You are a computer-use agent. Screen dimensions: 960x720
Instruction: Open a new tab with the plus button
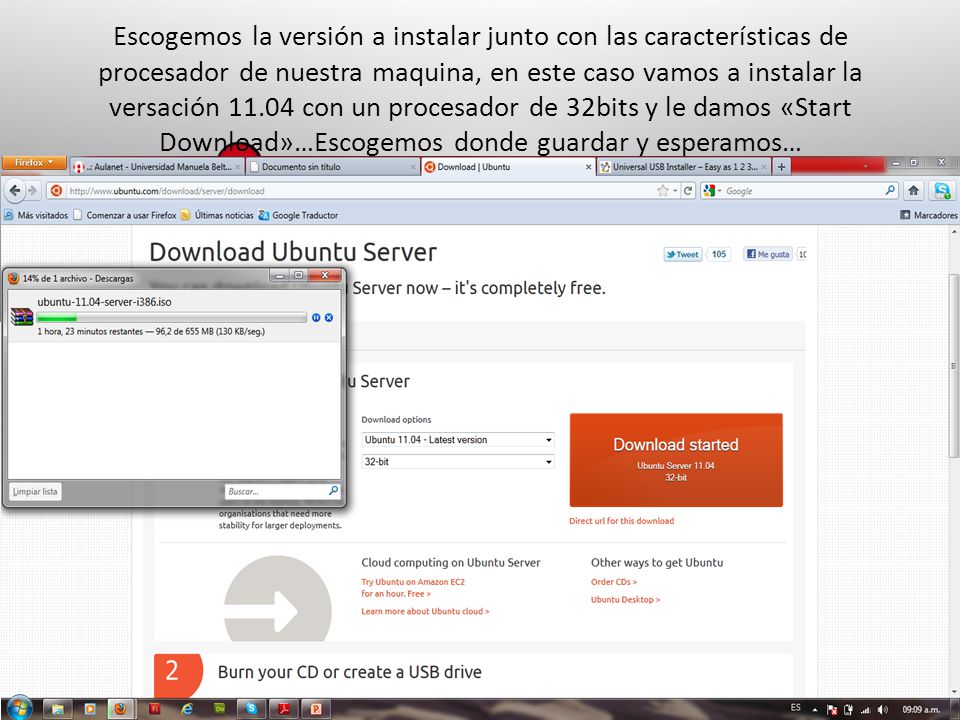[x=781, y=167]
